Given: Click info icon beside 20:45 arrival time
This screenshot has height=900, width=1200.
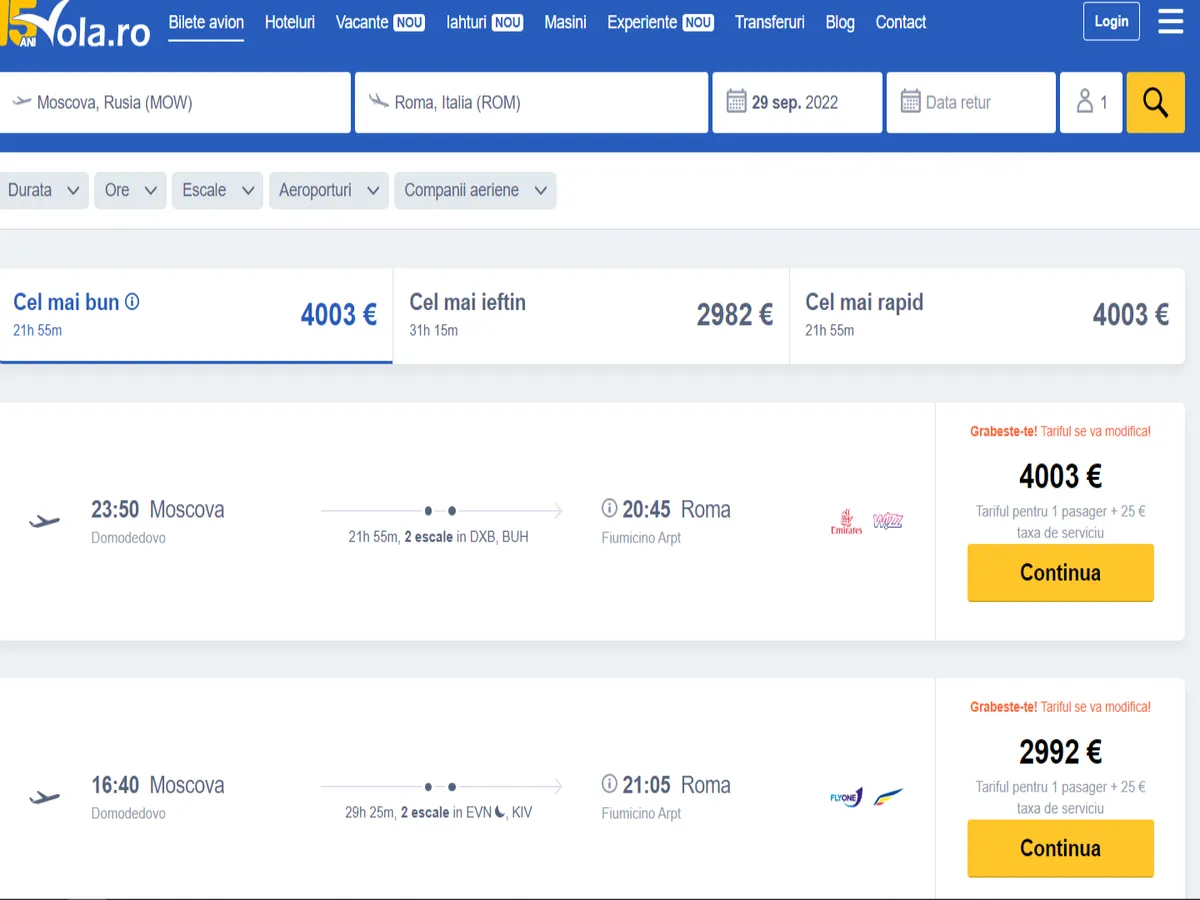Looking at the screenshot, I should (609, 509).
